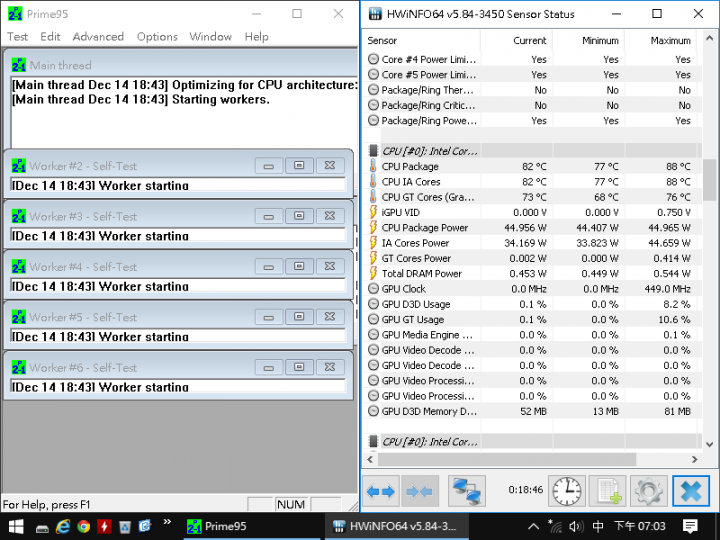Screen dimensions: 720x540
Task: Restore the Worker #3 Self-Test subwindow
Action: (299, 216)
